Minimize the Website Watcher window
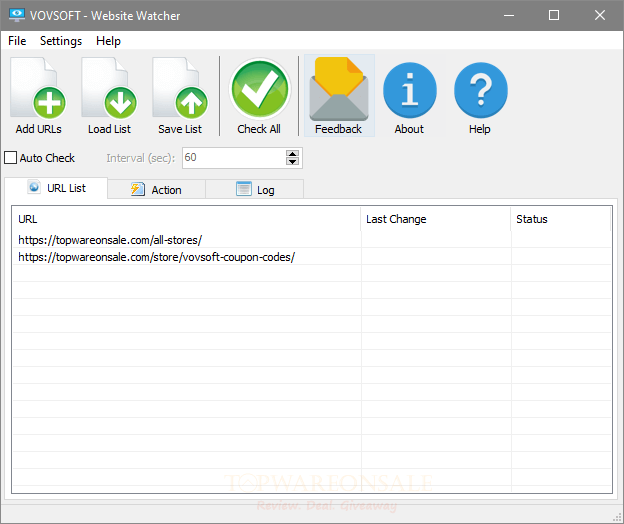Viewport: 624px width, 524px height. pos(509,16)
